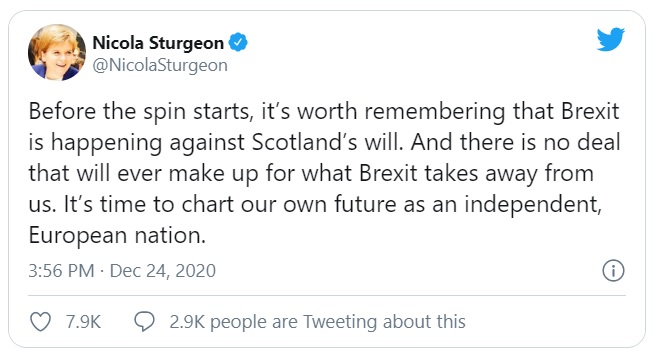
Task: Click the 'independent,' line of the tweet
Action: click(315, 205)
